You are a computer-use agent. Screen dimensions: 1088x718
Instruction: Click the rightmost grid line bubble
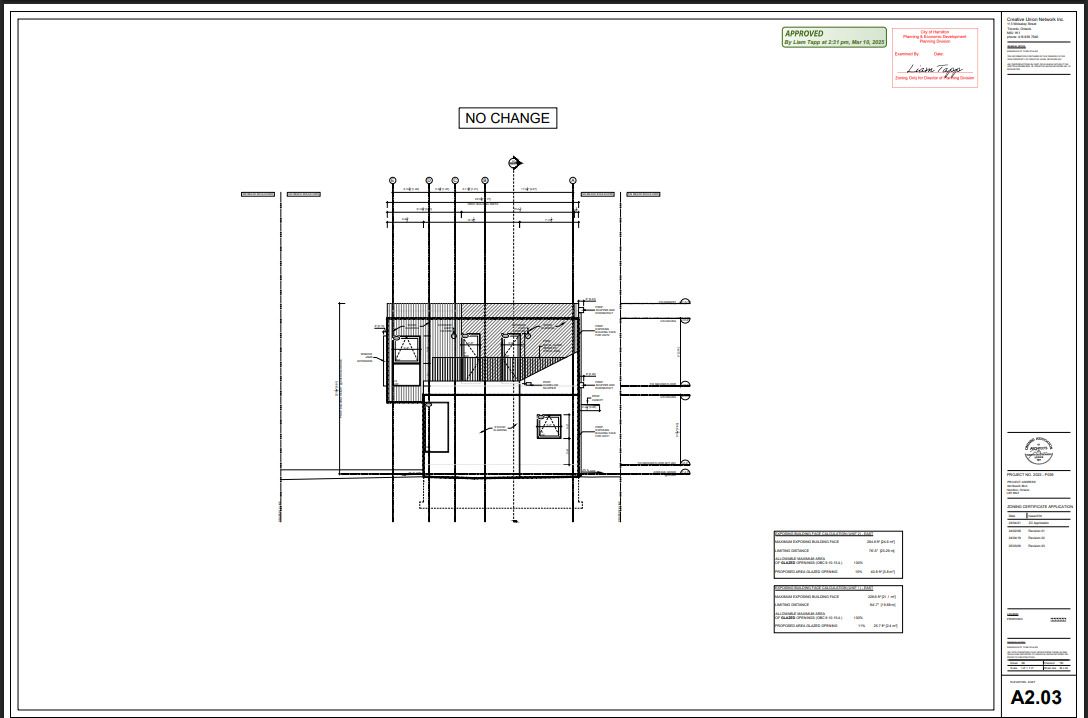[x=573, y=181]
